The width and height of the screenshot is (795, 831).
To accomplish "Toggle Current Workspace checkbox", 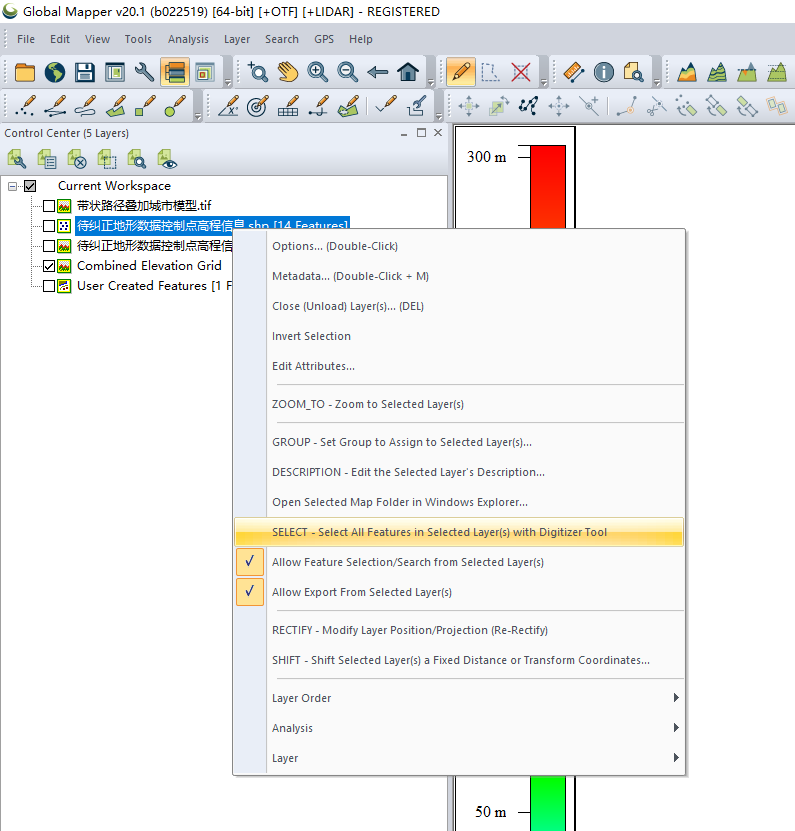I will (30, 186).
